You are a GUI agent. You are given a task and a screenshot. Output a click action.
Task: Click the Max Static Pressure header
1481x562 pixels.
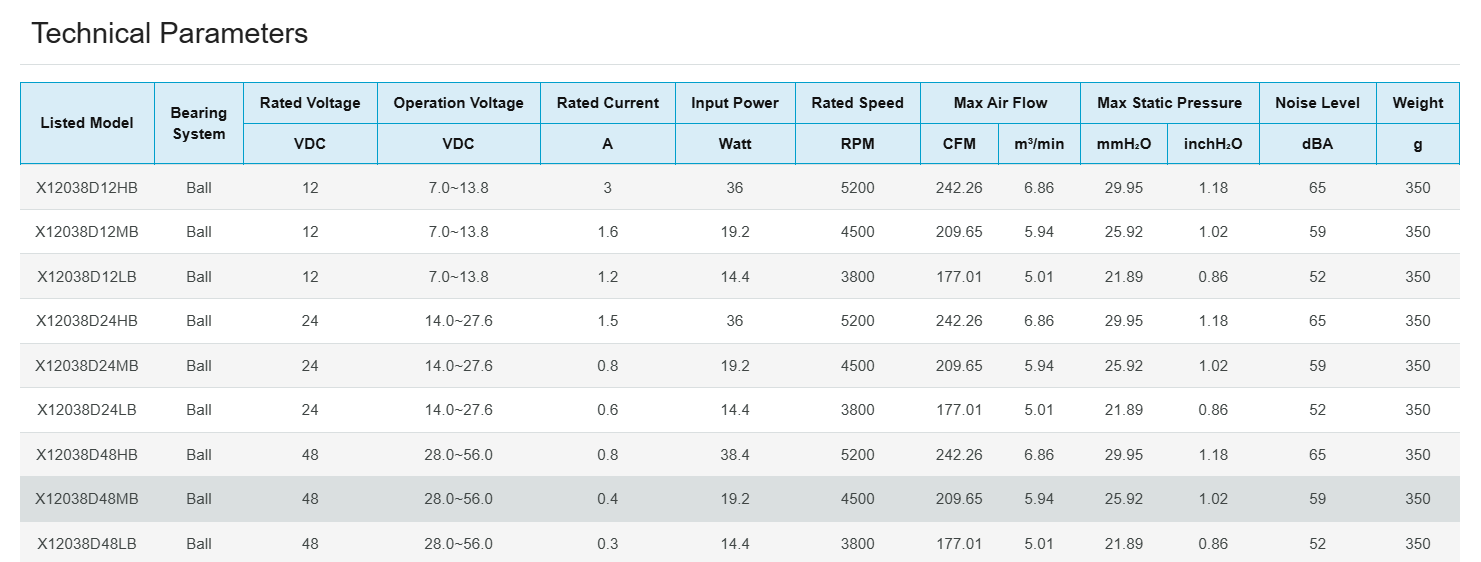[1169, 103]
